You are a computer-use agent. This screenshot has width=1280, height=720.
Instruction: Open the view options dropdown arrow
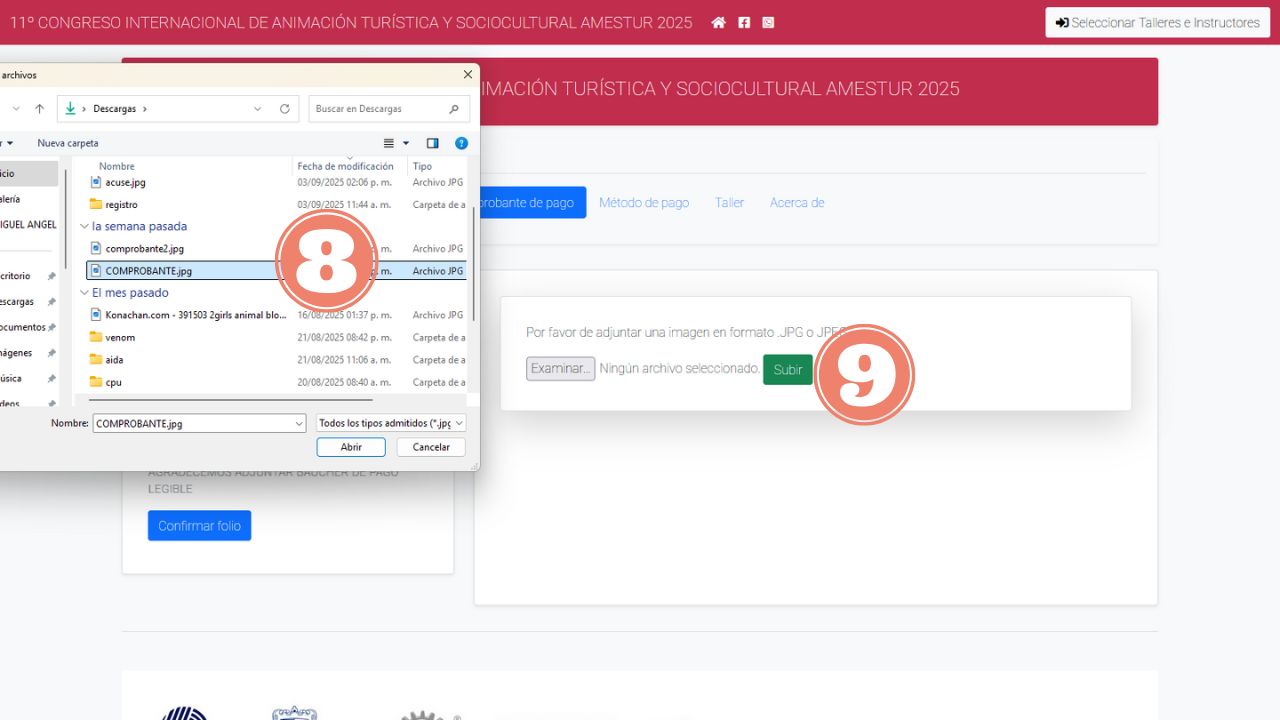406,143
